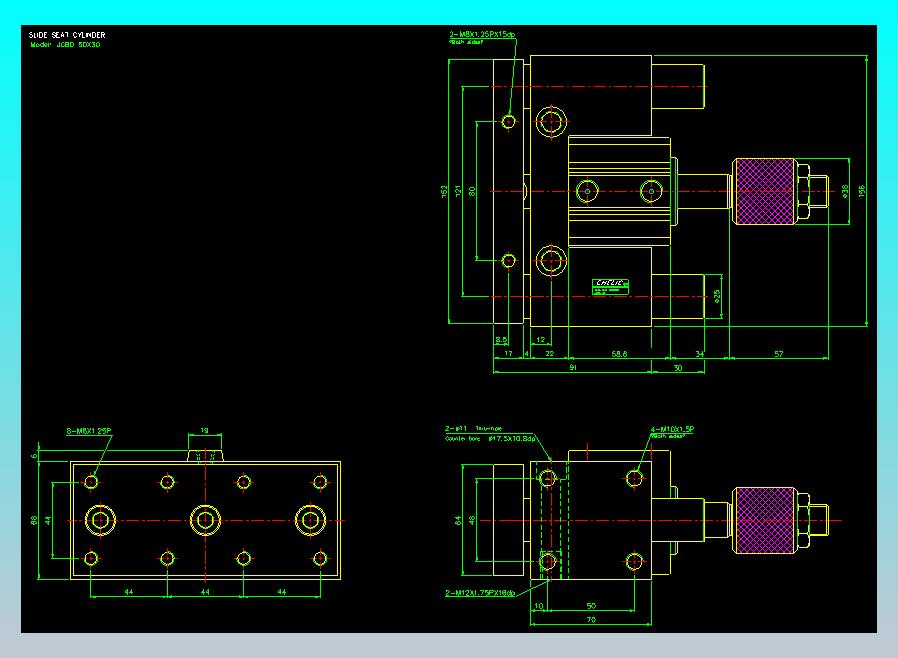The height and width of the screenshot is (658, 898).
Task: Select the magenta knurled knob in side view
Action: pyautogui.click(x=763, y=521)
